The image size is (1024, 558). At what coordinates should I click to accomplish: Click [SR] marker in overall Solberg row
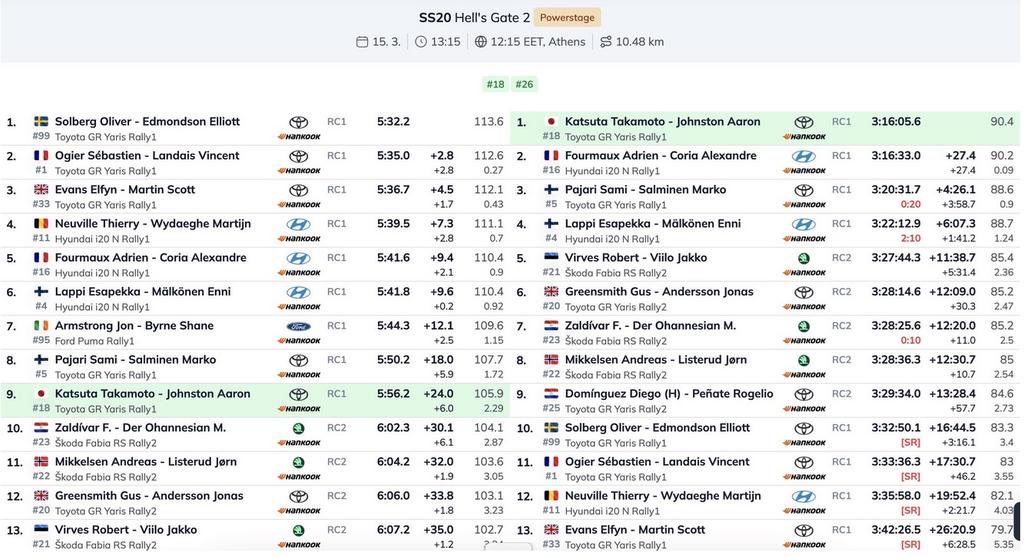(x=910, y=442)
